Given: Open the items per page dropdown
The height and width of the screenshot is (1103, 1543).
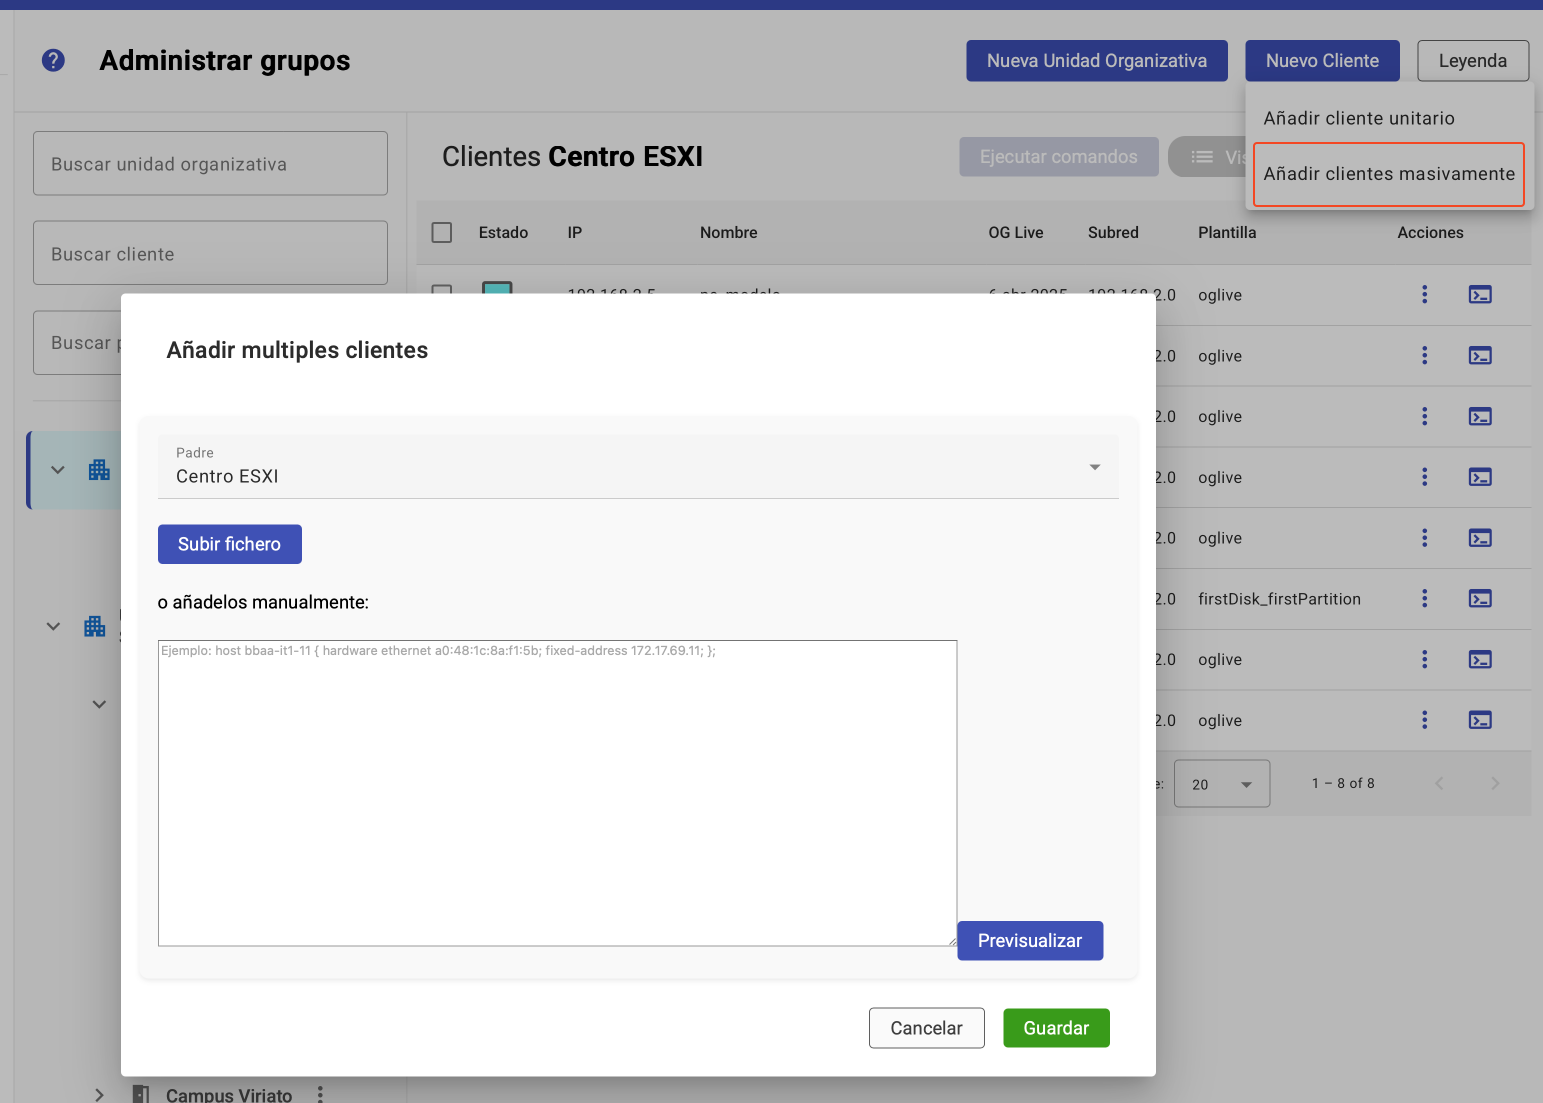Looking at the screenshot, I should [1221, 784].
